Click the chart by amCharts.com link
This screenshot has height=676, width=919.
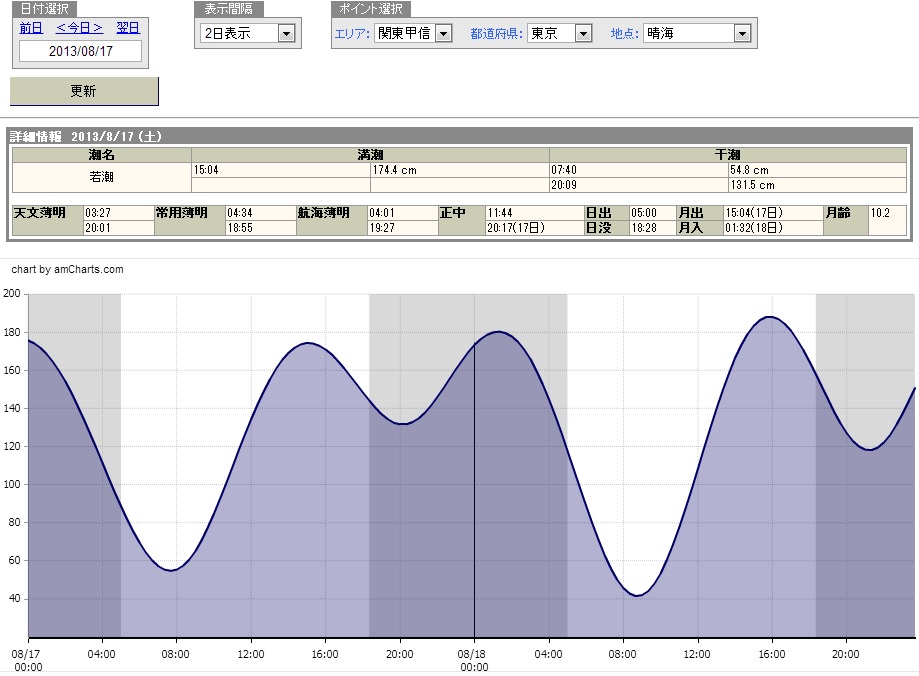[67, 269]
